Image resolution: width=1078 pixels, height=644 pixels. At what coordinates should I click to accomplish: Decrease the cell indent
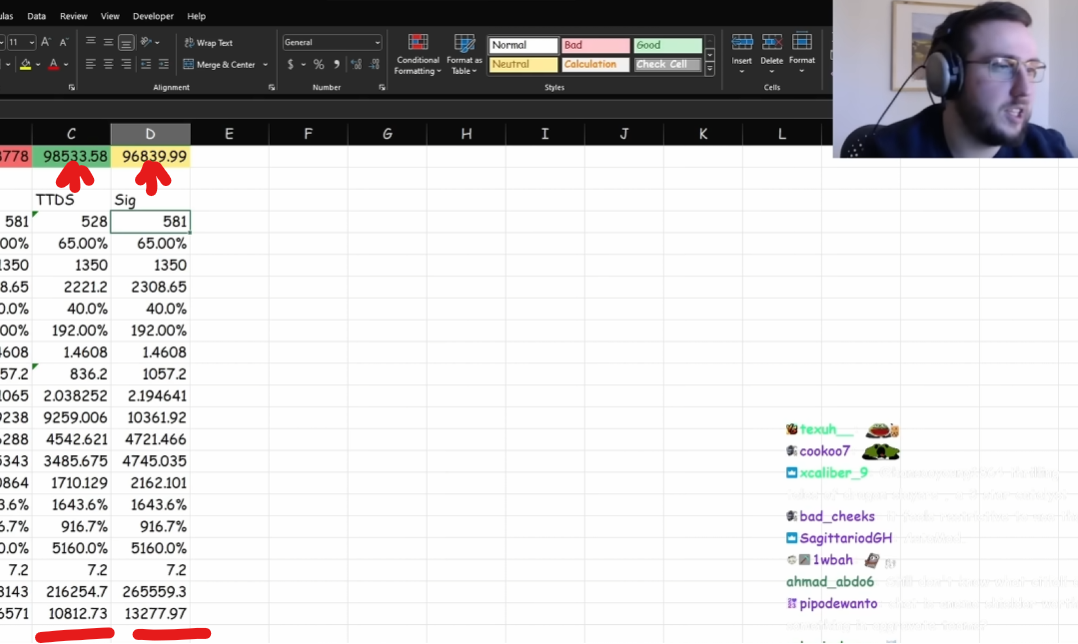pos(146,64)
